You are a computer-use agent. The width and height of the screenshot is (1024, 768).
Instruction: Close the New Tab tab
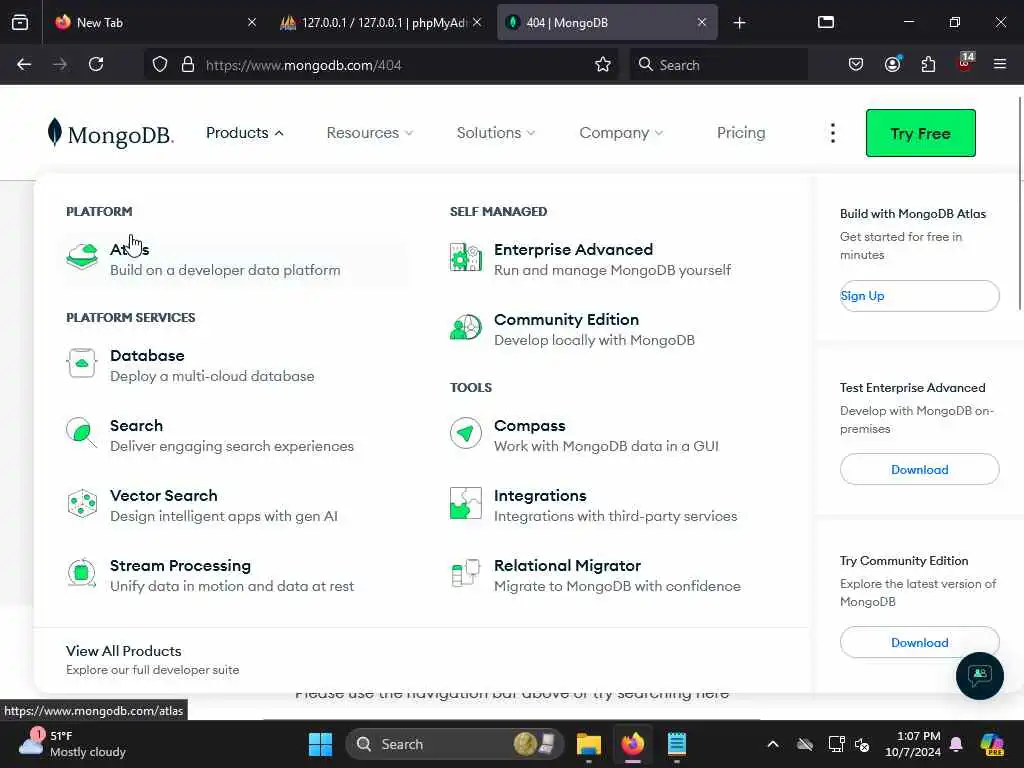click(x=252, y=22)
